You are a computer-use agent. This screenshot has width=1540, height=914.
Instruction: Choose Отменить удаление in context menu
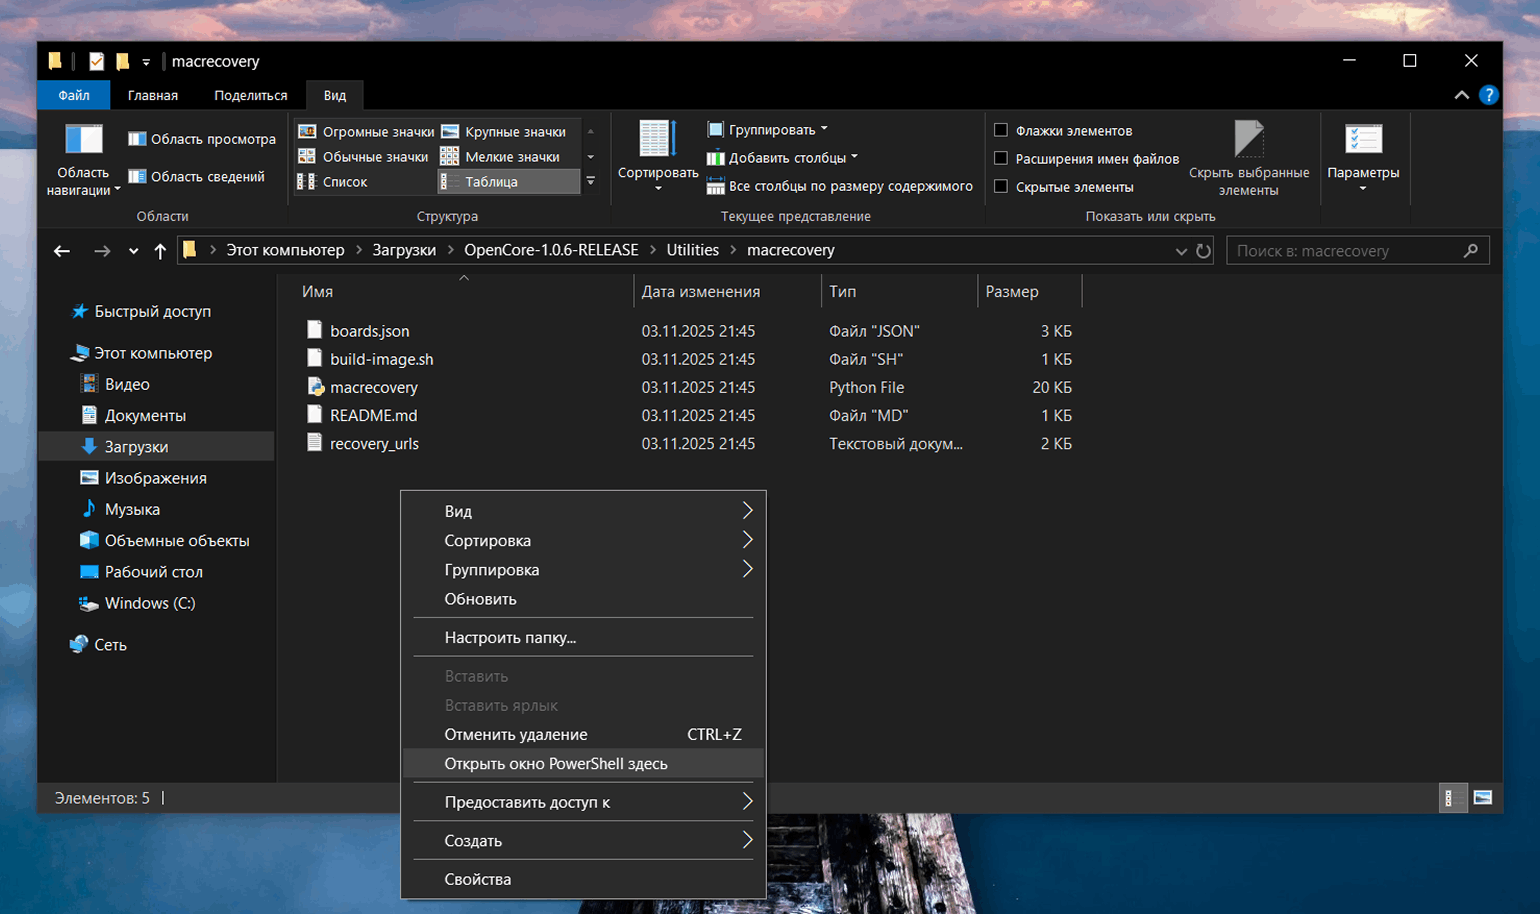tap(583, 734)
